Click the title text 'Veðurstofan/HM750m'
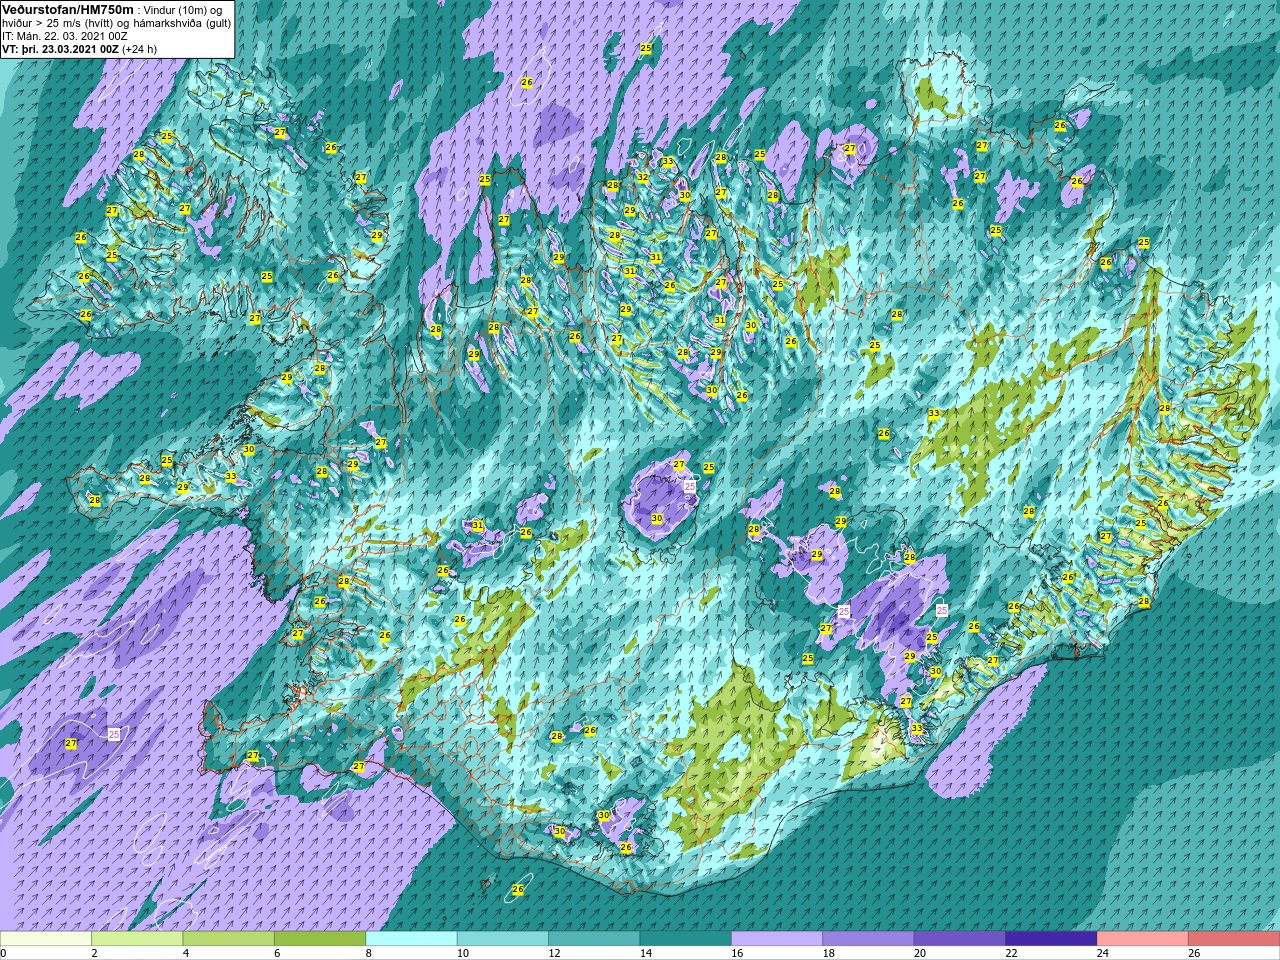1280x960 pixels. click(x=68, y=9)
